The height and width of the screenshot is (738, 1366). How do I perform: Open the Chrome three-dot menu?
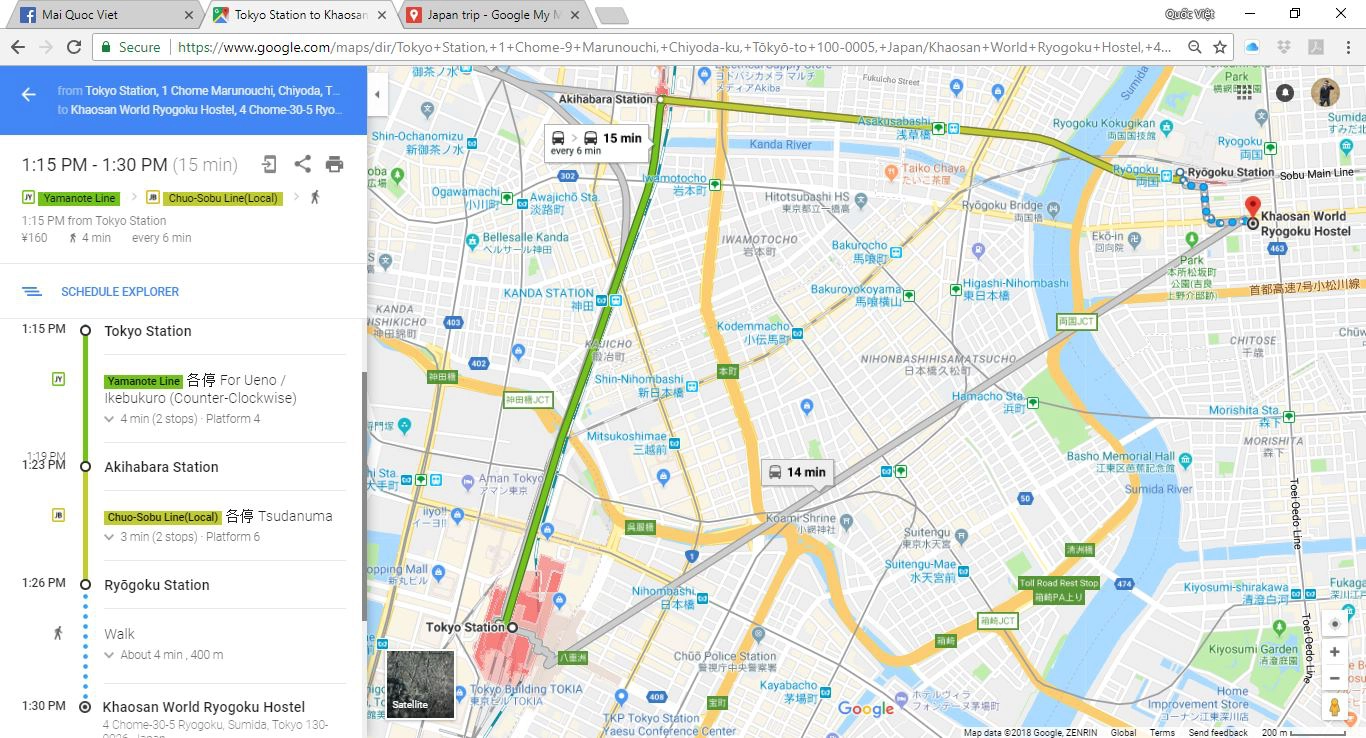click(x=1346, y=47)
